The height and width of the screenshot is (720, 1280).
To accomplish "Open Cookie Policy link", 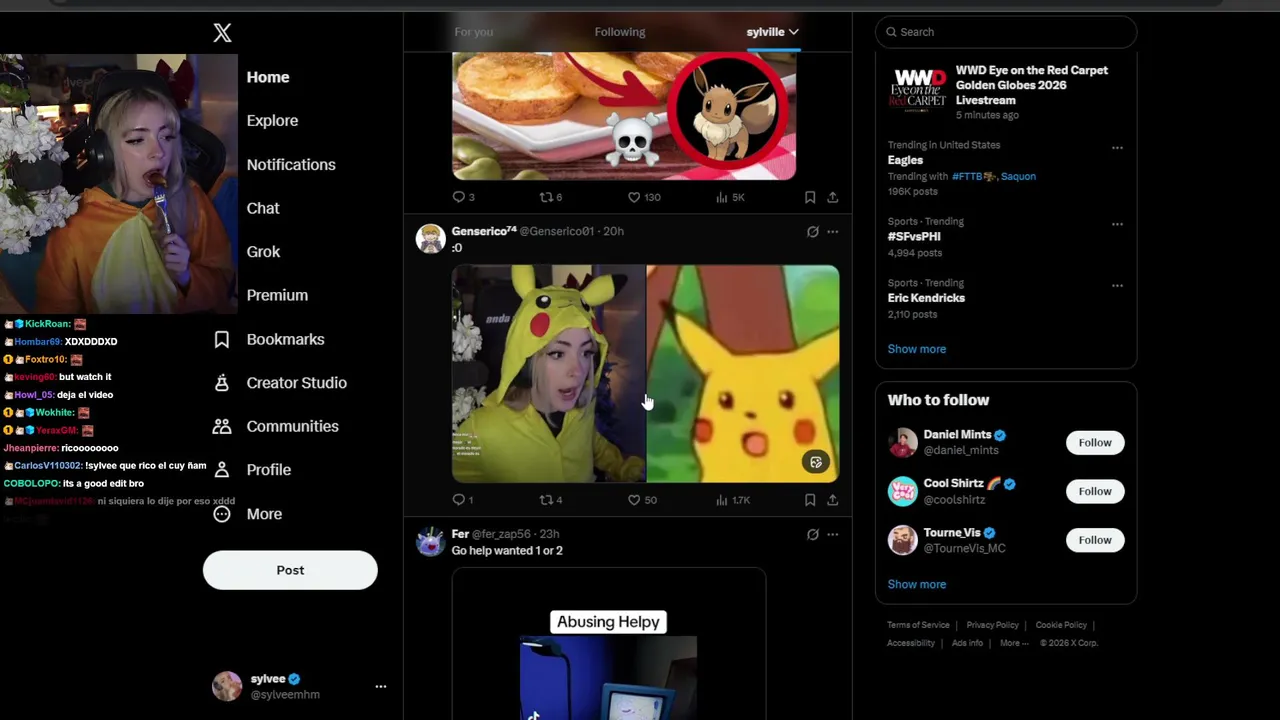I will click(x=1061, y=625).
